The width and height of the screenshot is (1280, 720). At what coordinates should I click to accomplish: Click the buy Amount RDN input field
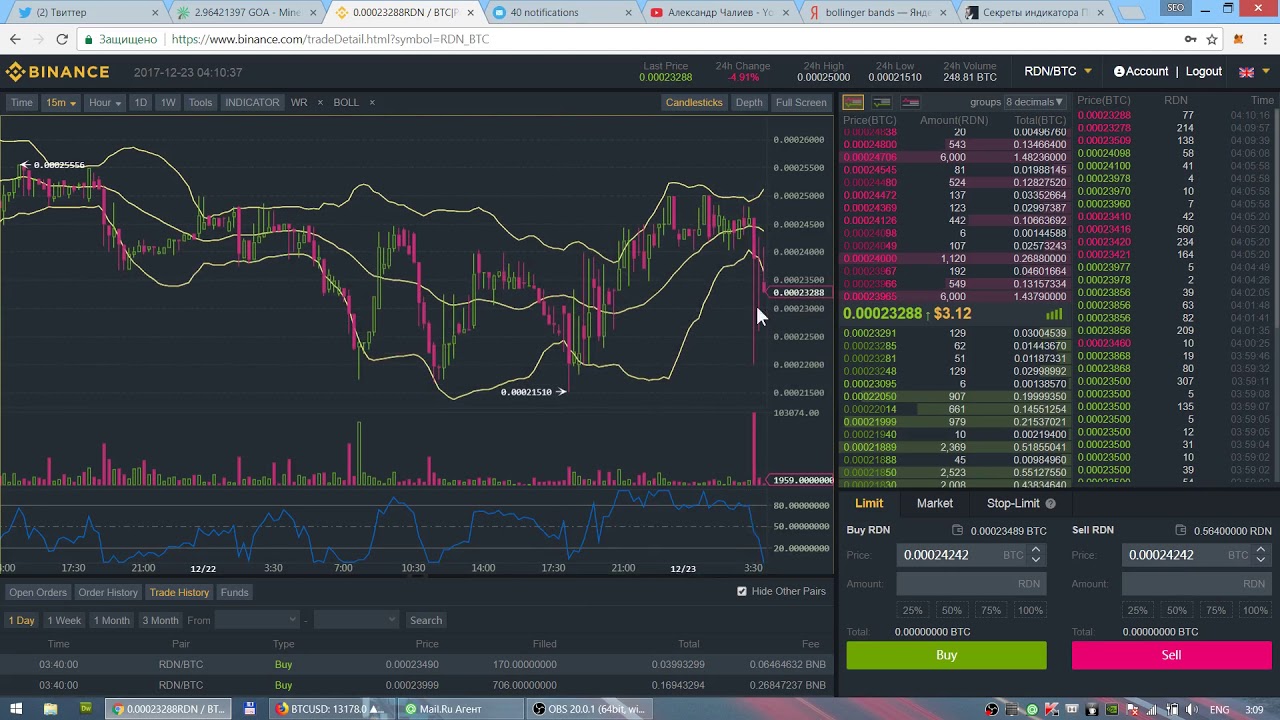pyautogui.click(x=971, y=583)
